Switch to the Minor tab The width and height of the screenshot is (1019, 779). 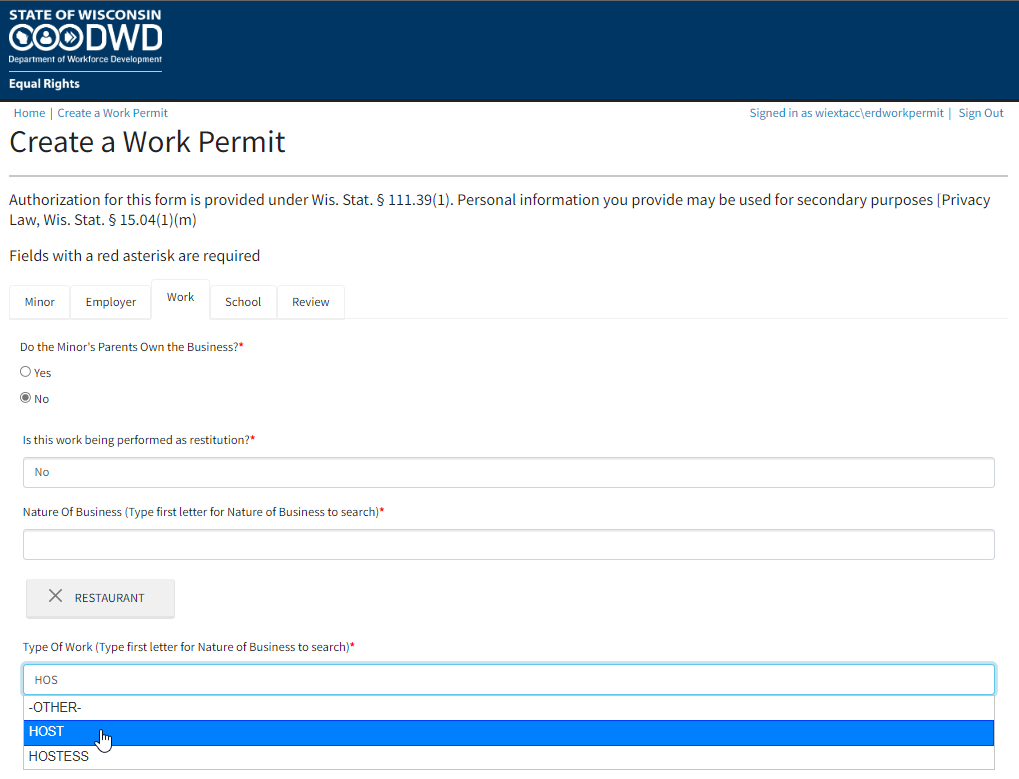pyautogui.click(x=39, y=301)
